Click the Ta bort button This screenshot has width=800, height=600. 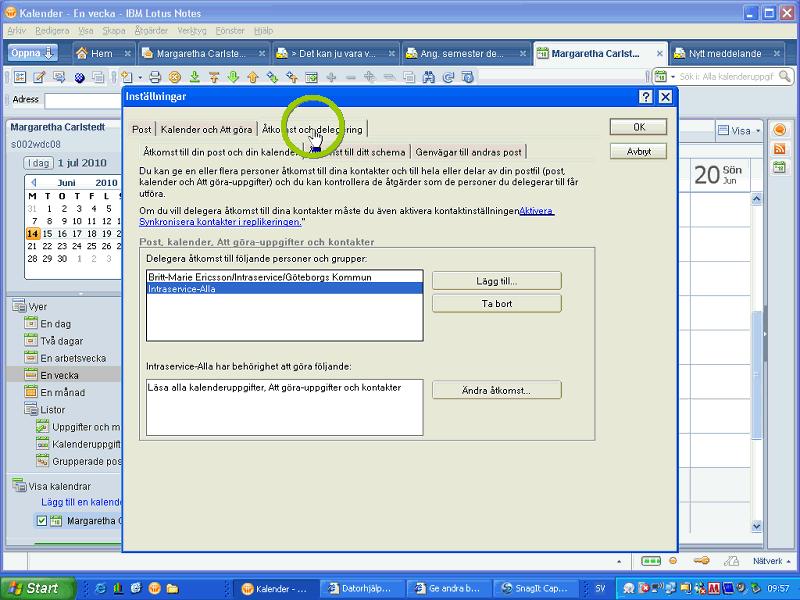[x=496, y=304]
